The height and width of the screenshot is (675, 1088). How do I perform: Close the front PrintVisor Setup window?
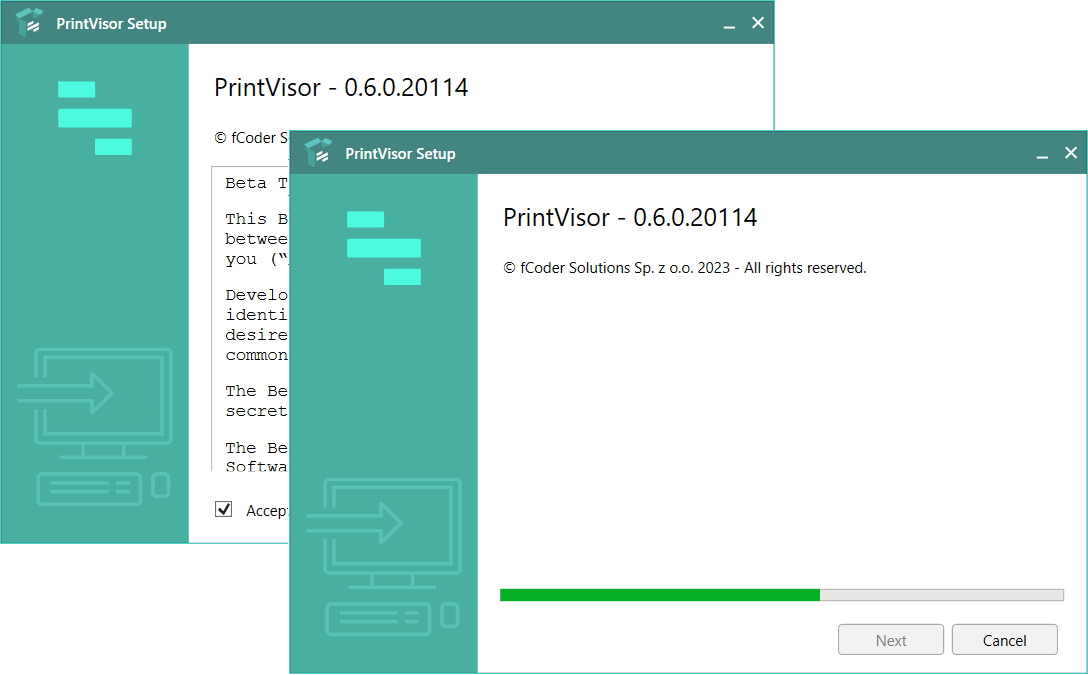click(1071, 153)
